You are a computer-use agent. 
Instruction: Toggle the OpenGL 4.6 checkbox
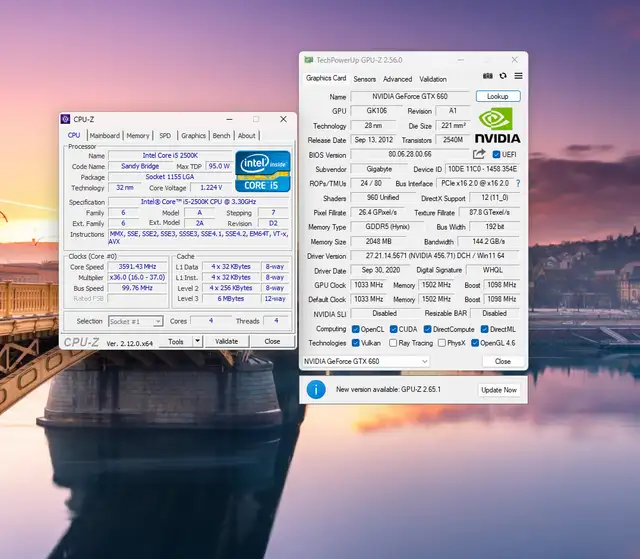coord(475,343)
